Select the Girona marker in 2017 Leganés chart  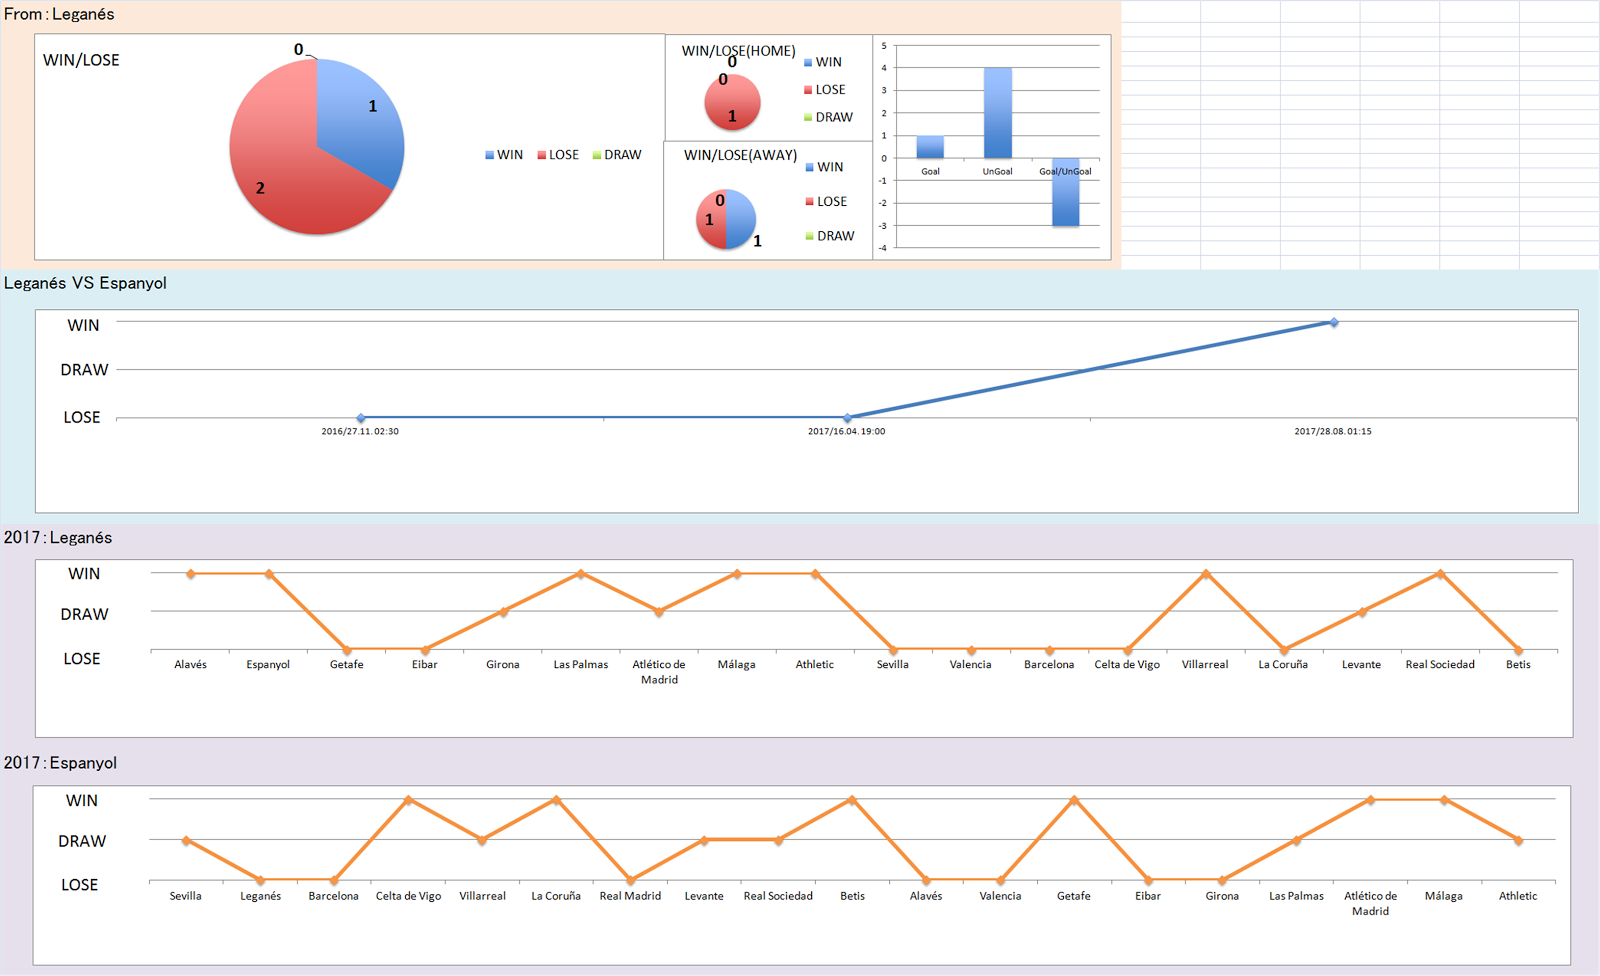[503, 612]
